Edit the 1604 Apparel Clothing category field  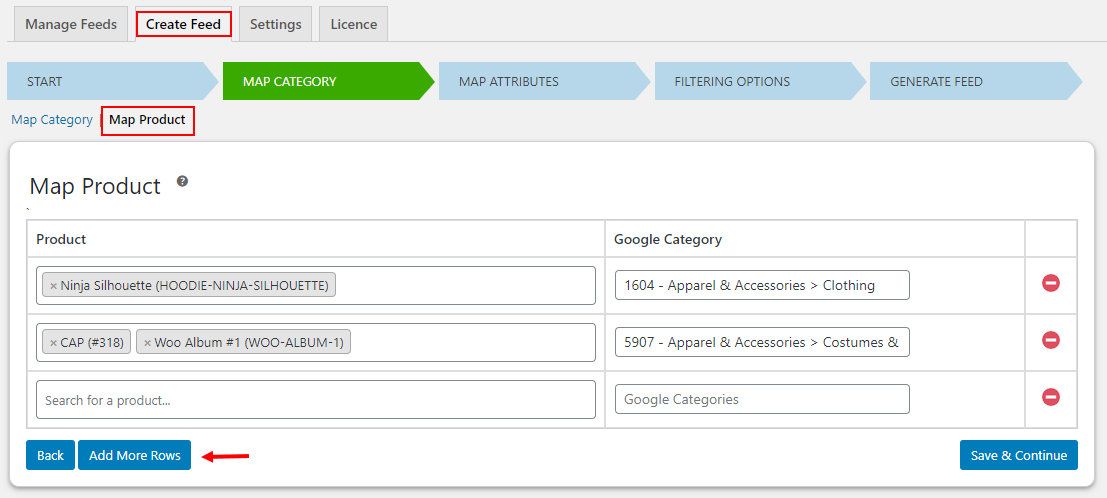tap(762, 285)
